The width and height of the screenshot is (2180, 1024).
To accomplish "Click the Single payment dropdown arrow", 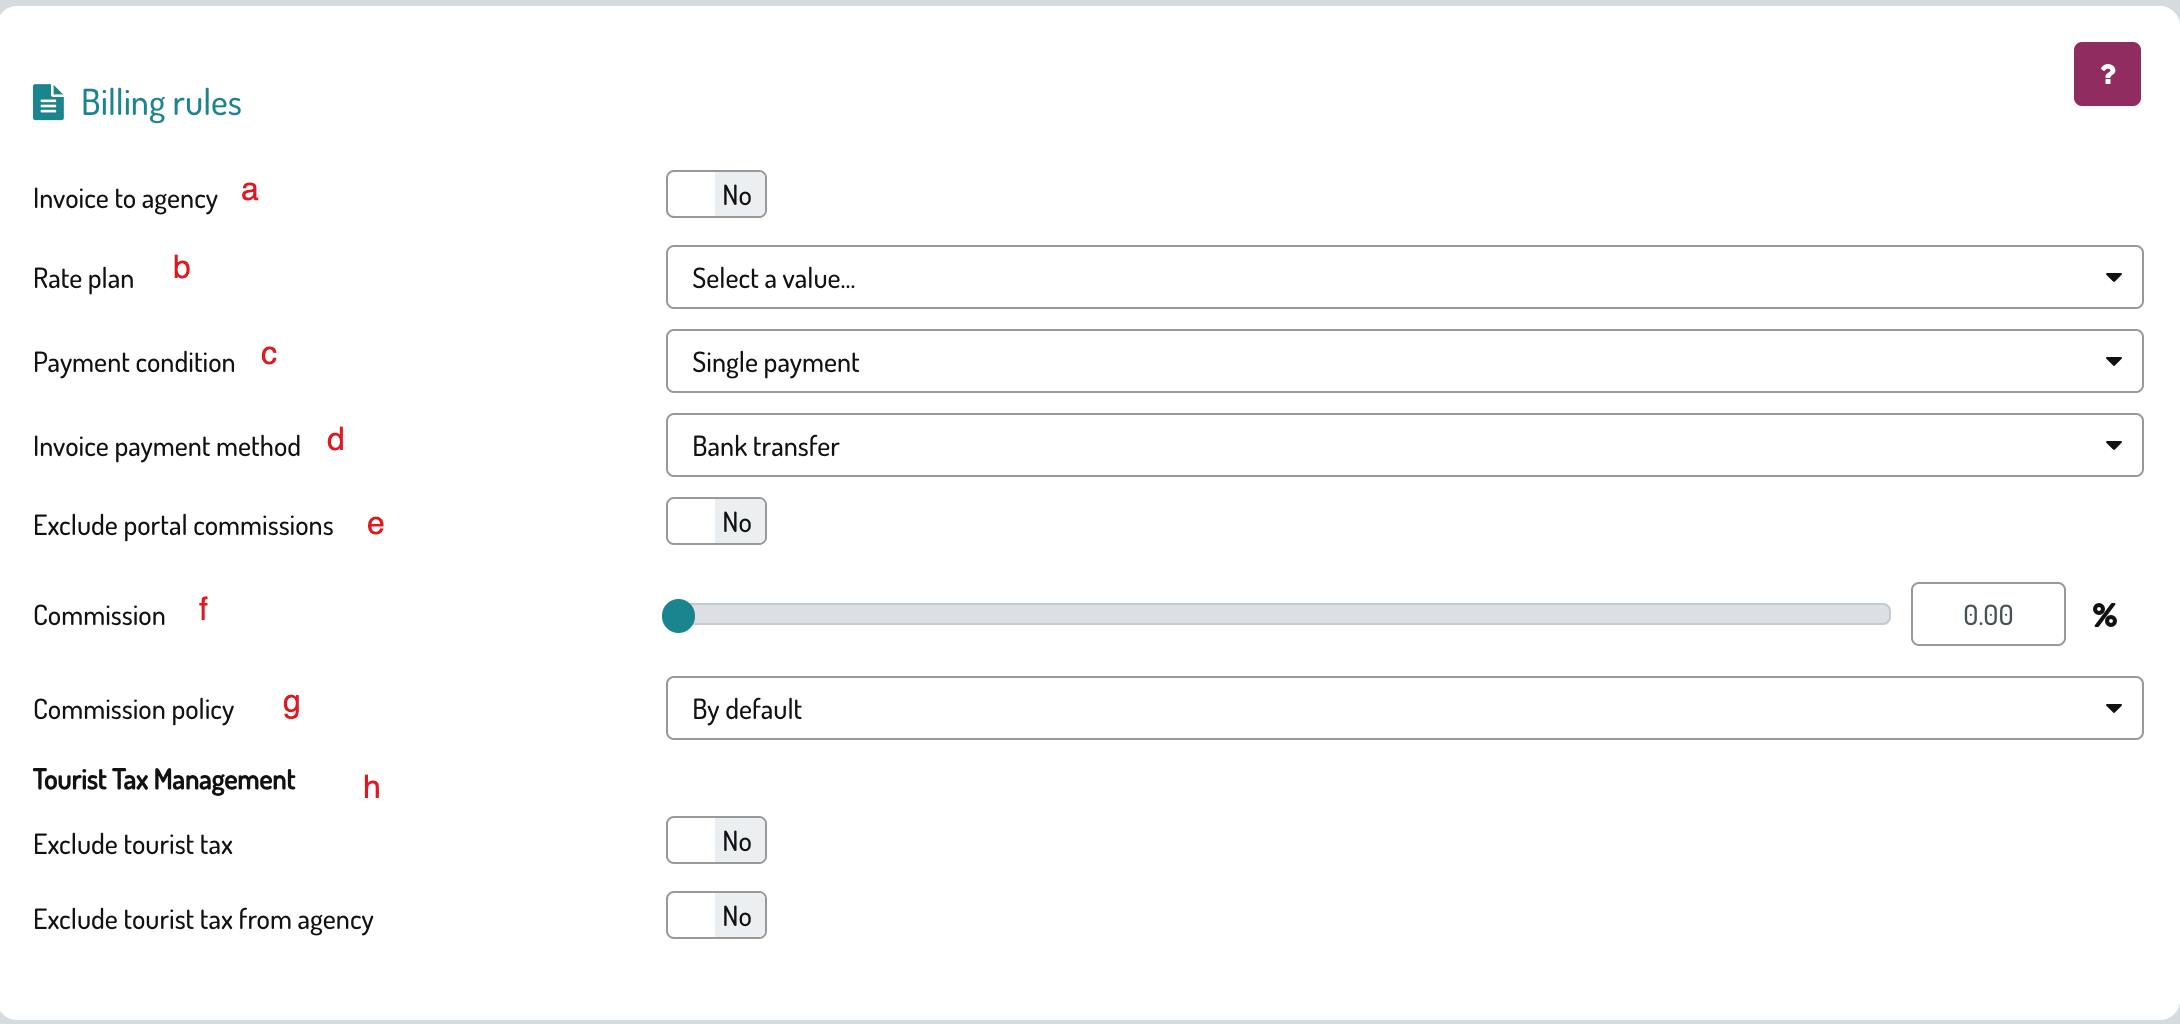I will [2113, 361].
